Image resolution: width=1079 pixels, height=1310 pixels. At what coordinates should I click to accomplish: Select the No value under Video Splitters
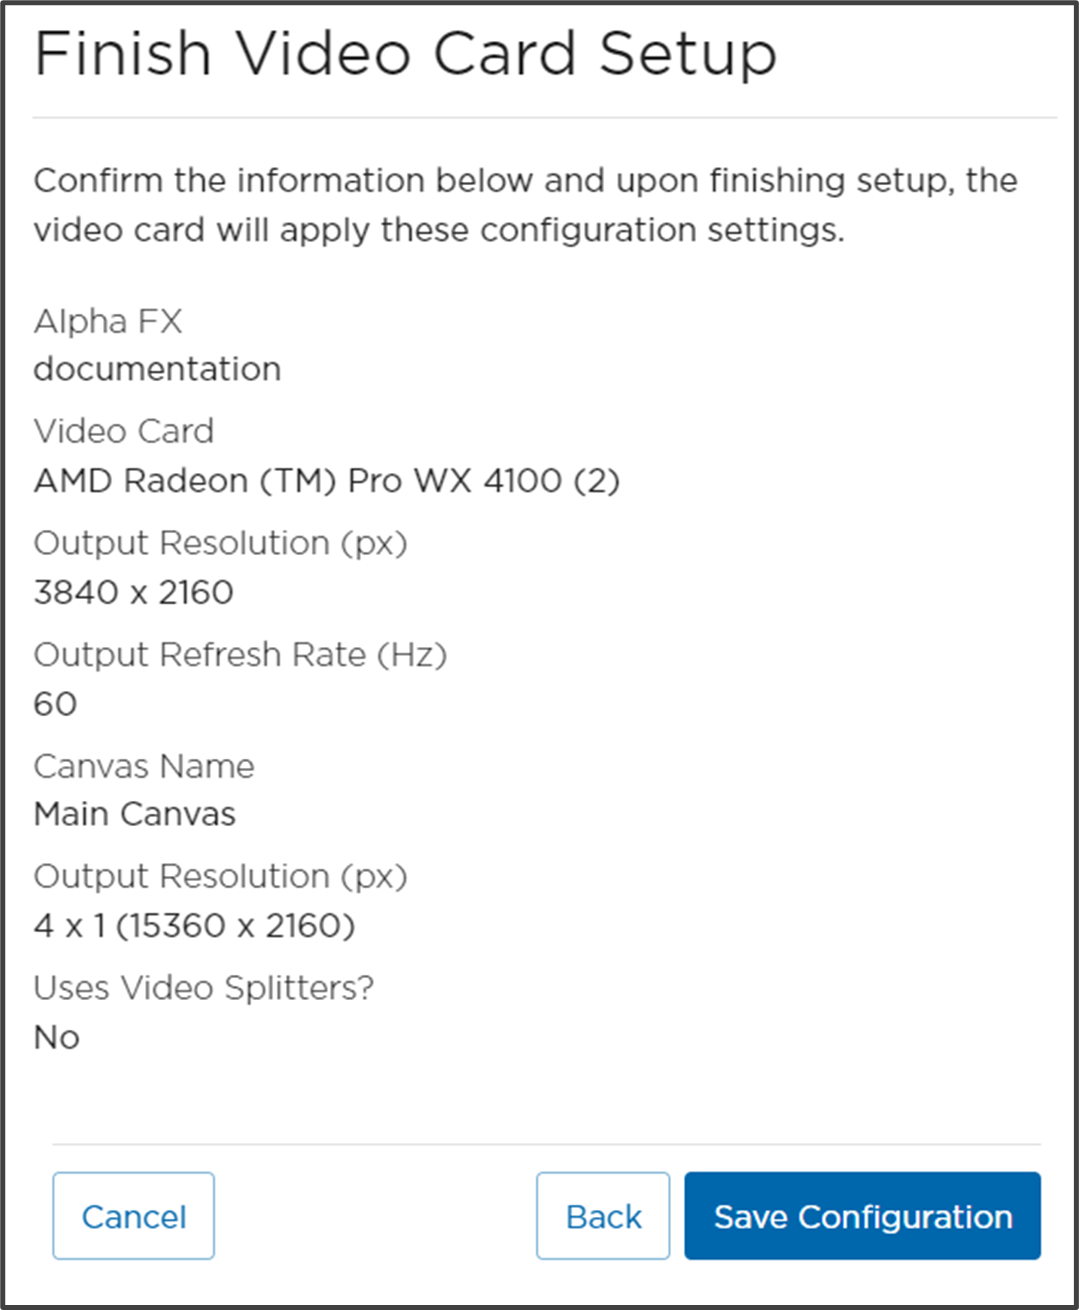point(56,1037)
